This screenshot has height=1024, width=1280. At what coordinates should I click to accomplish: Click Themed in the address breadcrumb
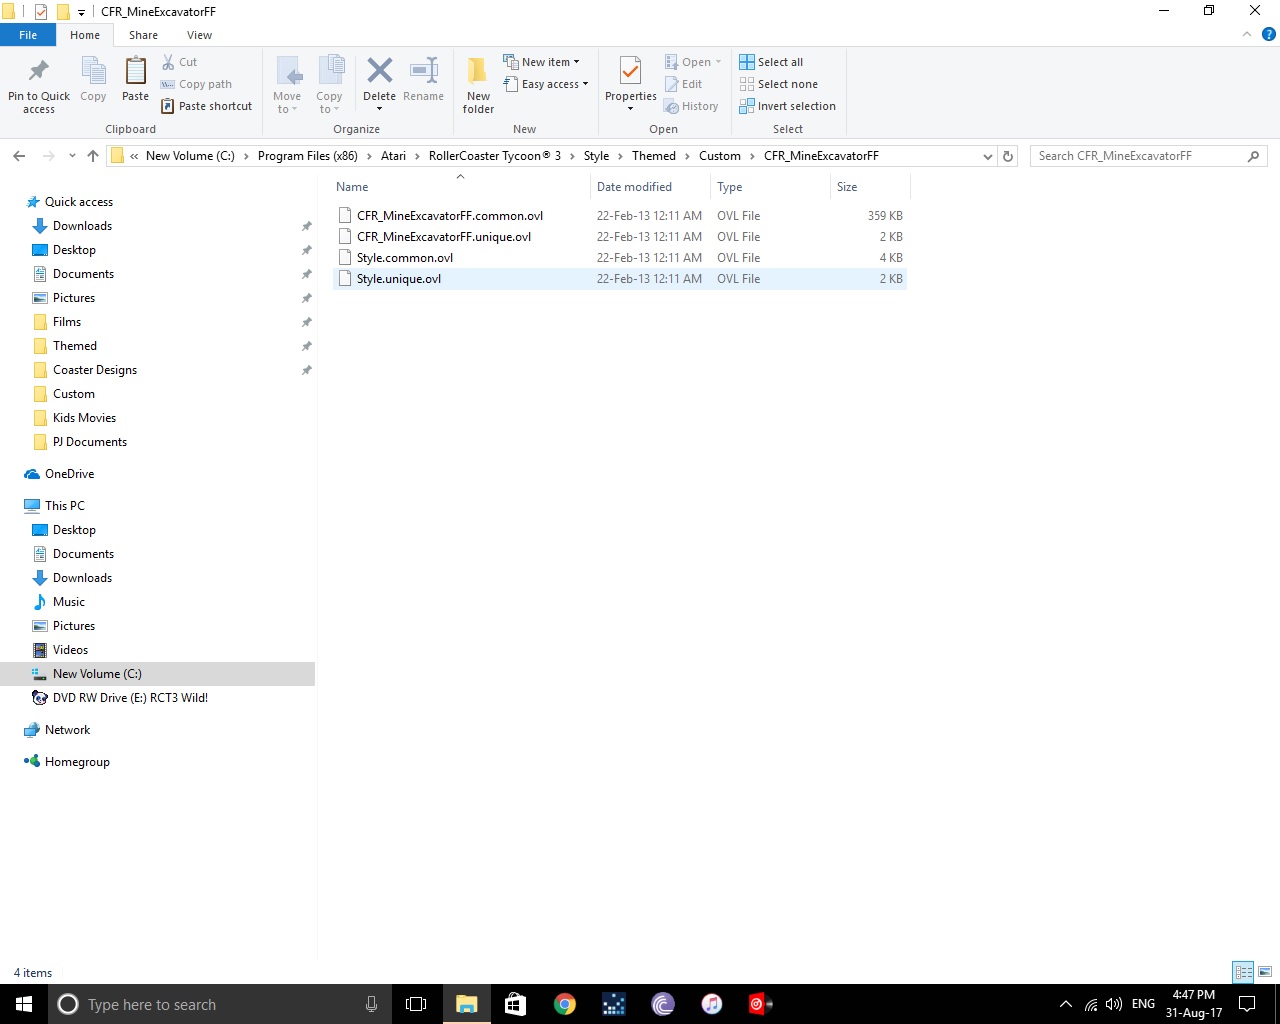(x=654, y=156)
